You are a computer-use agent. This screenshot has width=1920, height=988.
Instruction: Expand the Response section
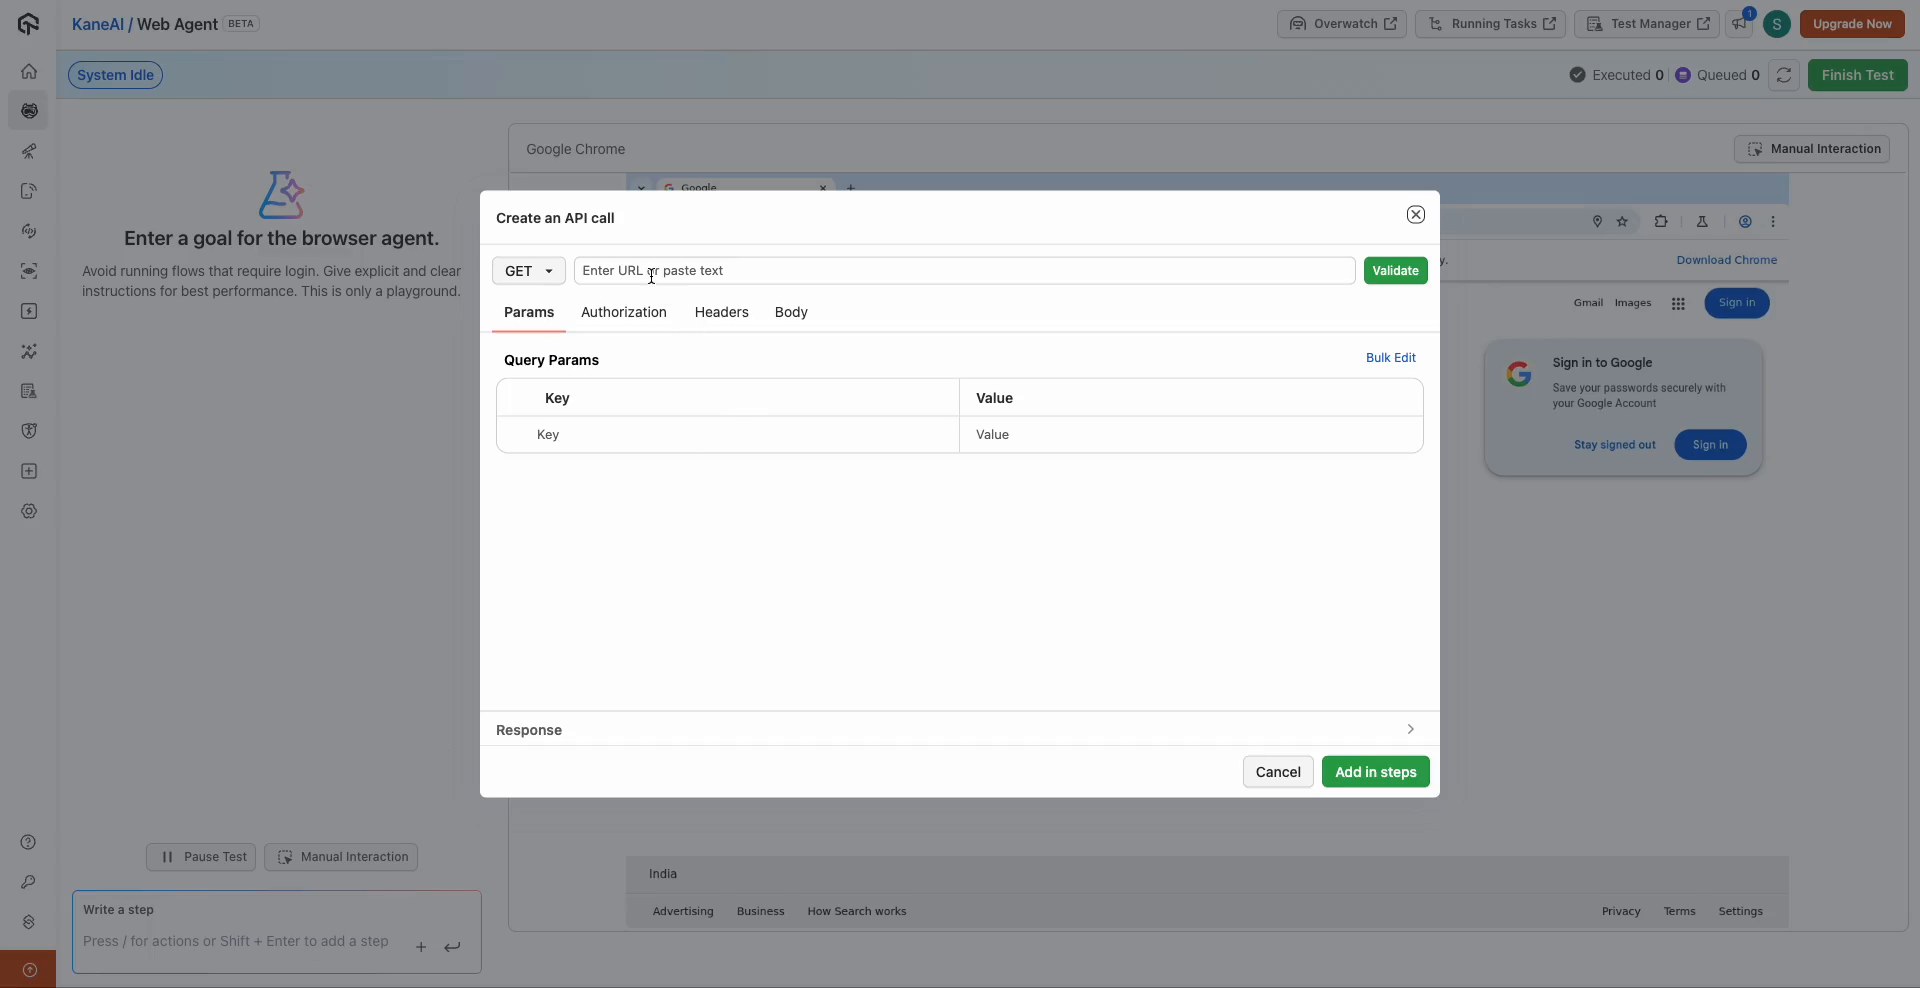[1410, 730]
